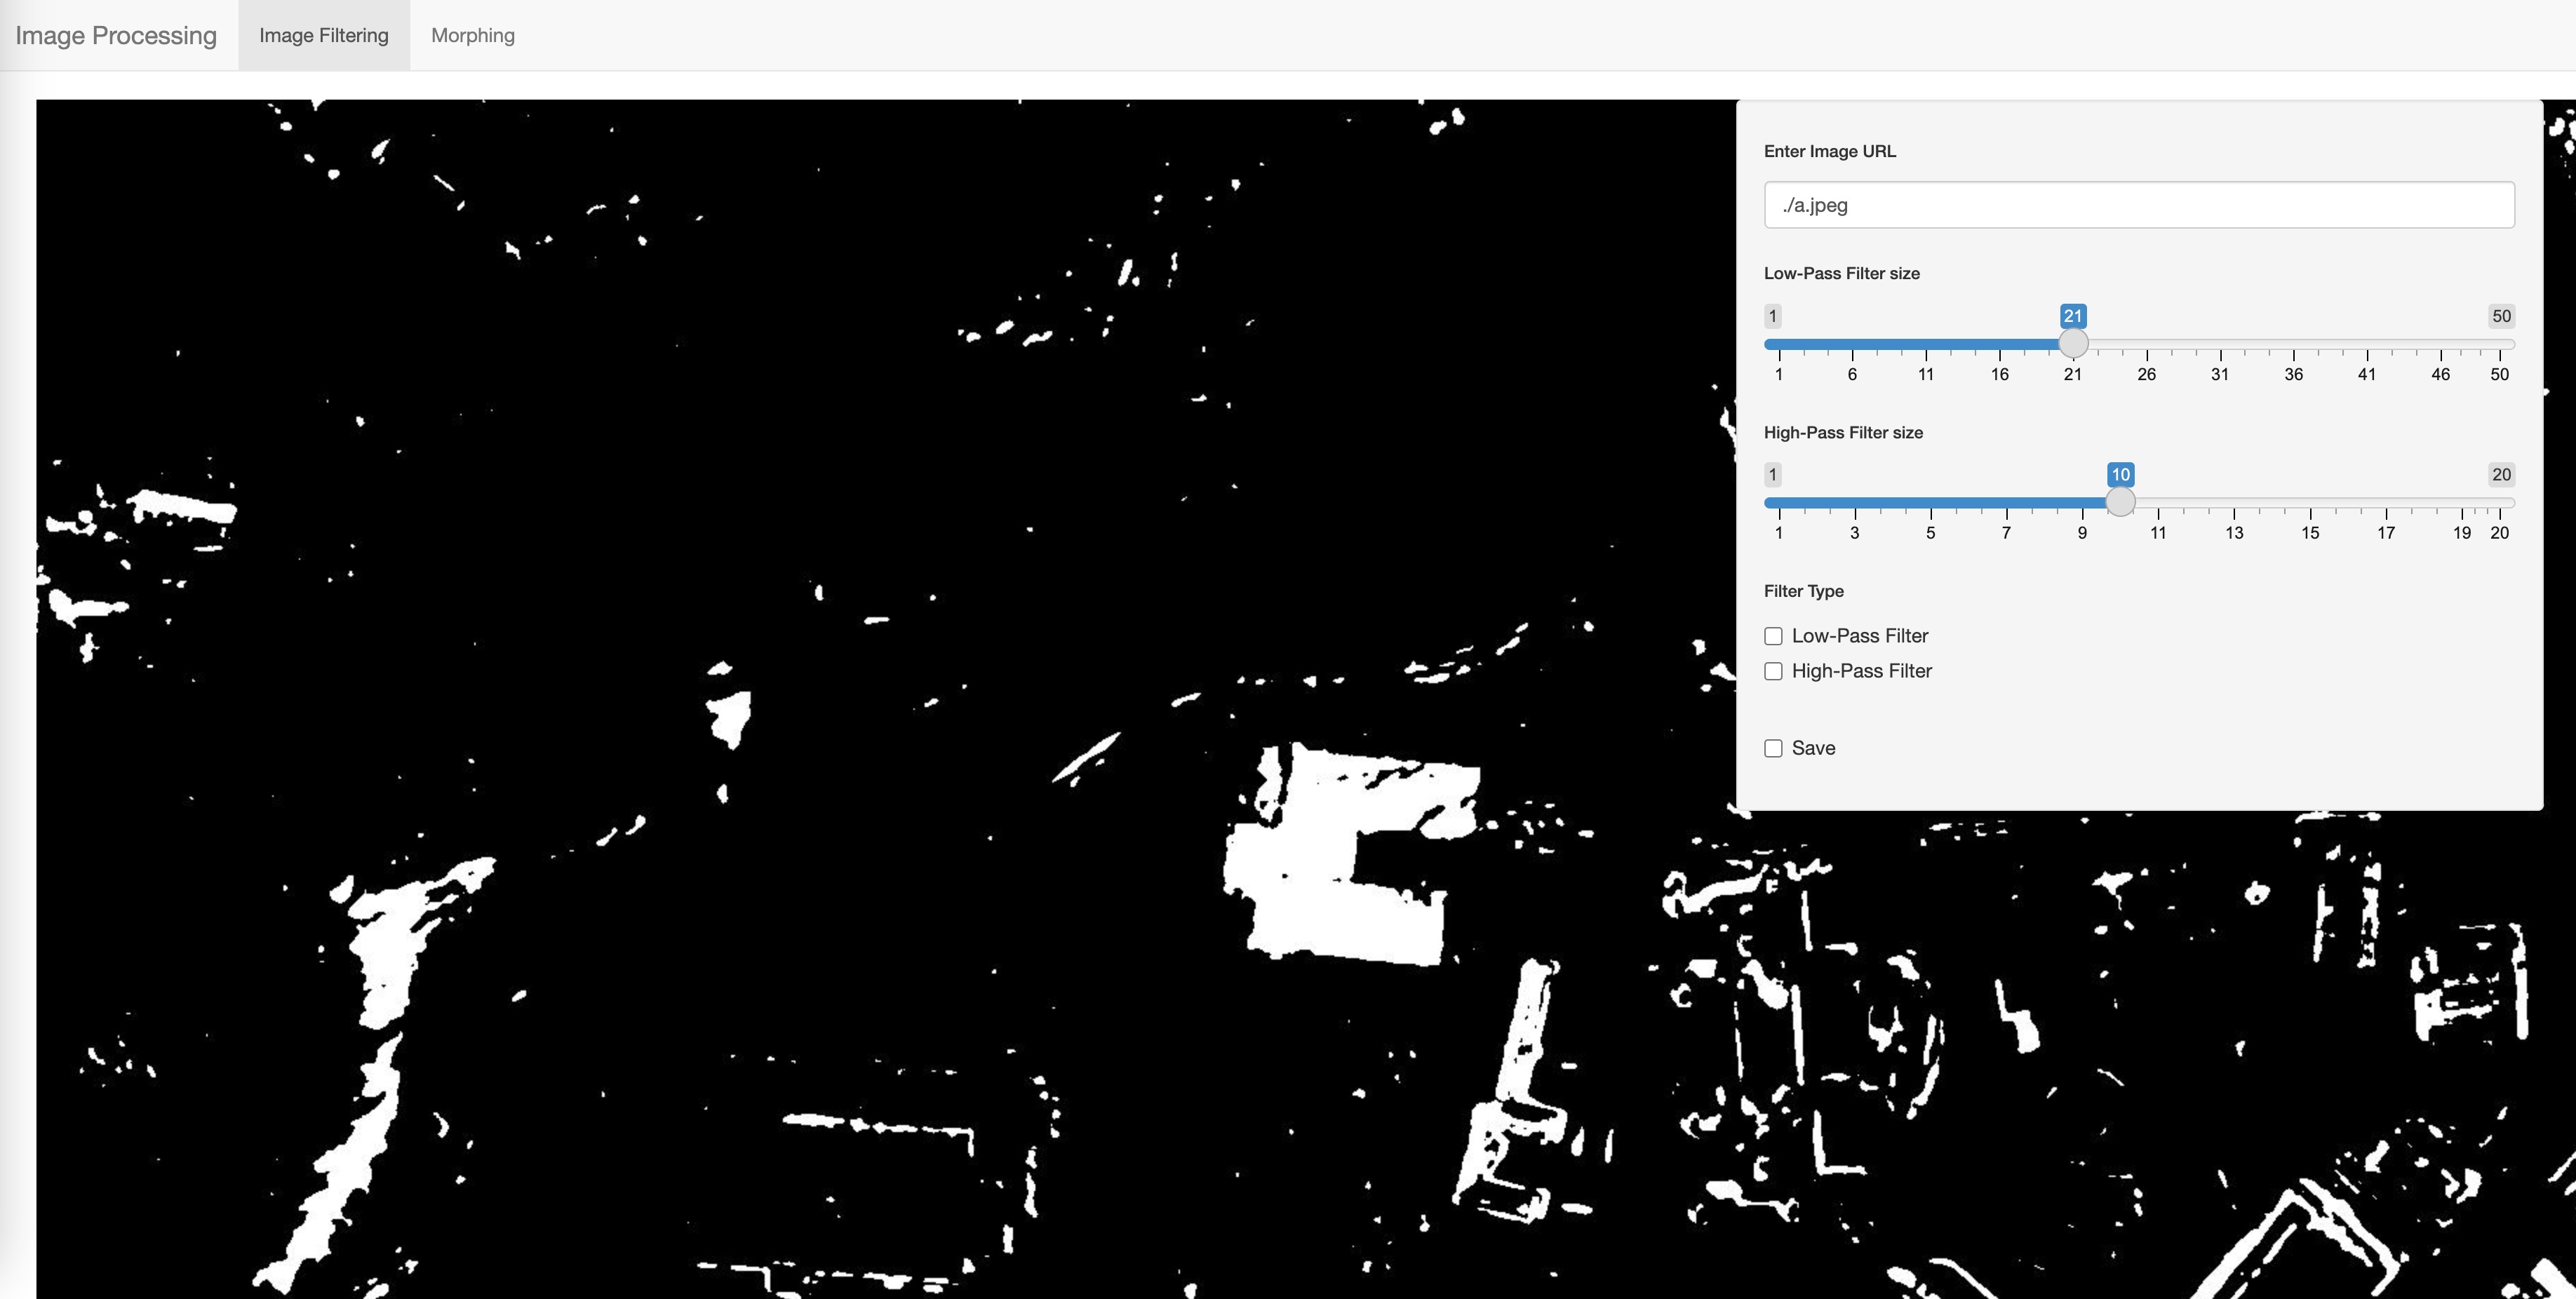
Task: Select the Morphing tab
Action: pyautogui.click(x=472, y=35)
